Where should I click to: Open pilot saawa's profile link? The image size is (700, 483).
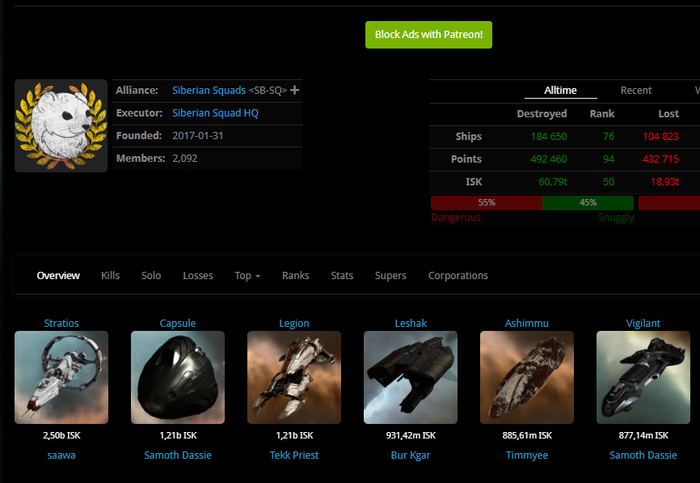(x=61, y=455)
